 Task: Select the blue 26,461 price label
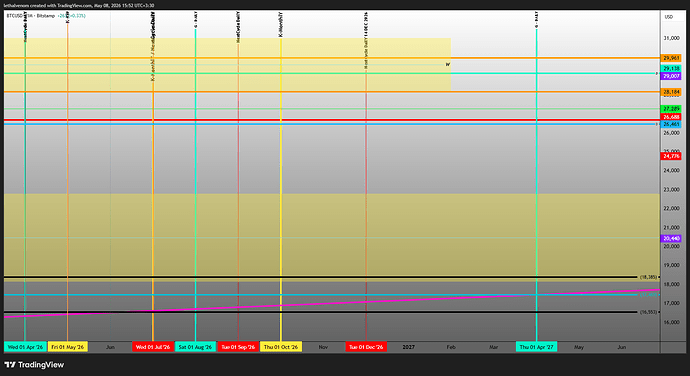pos(671,125)
